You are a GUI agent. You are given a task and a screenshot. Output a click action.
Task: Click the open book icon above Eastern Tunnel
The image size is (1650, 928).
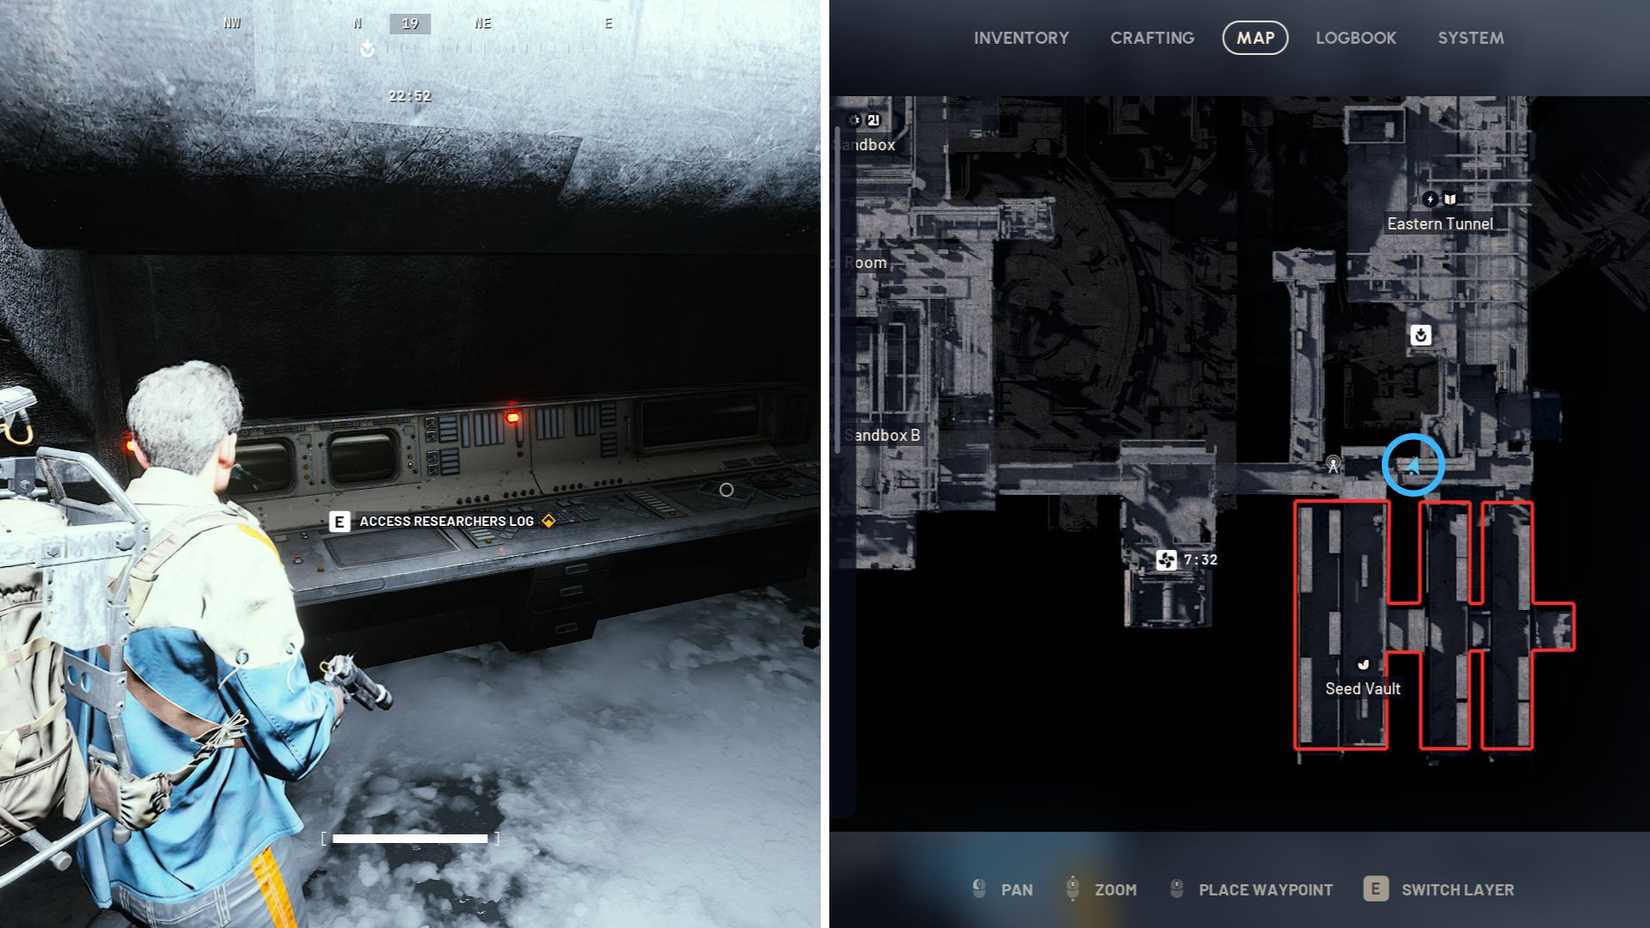[1450, 199]
